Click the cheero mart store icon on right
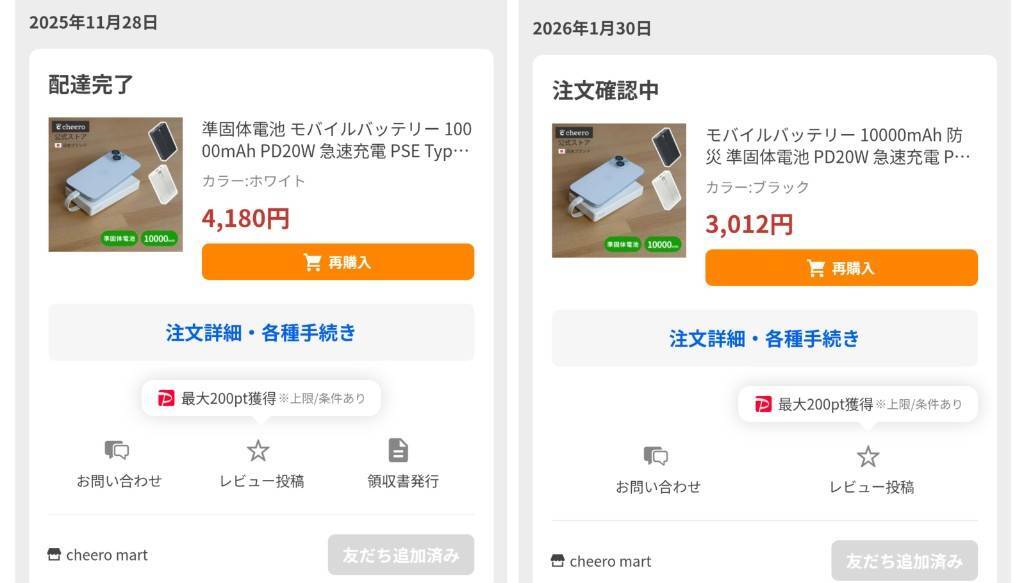Image resolution: width=1024 pixels, height=583 pixels. [x=558, y=561]
